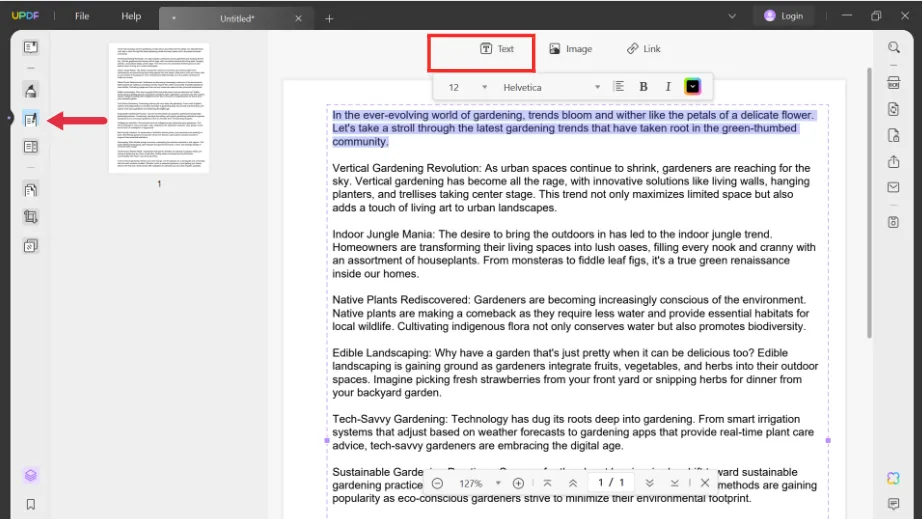Open the Page Tools icon in sidebar
Screen dimensions: 922x519
tap(31, 190)
